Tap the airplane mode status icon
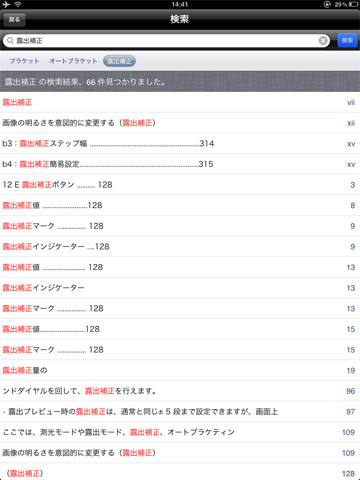 point(6,4)
